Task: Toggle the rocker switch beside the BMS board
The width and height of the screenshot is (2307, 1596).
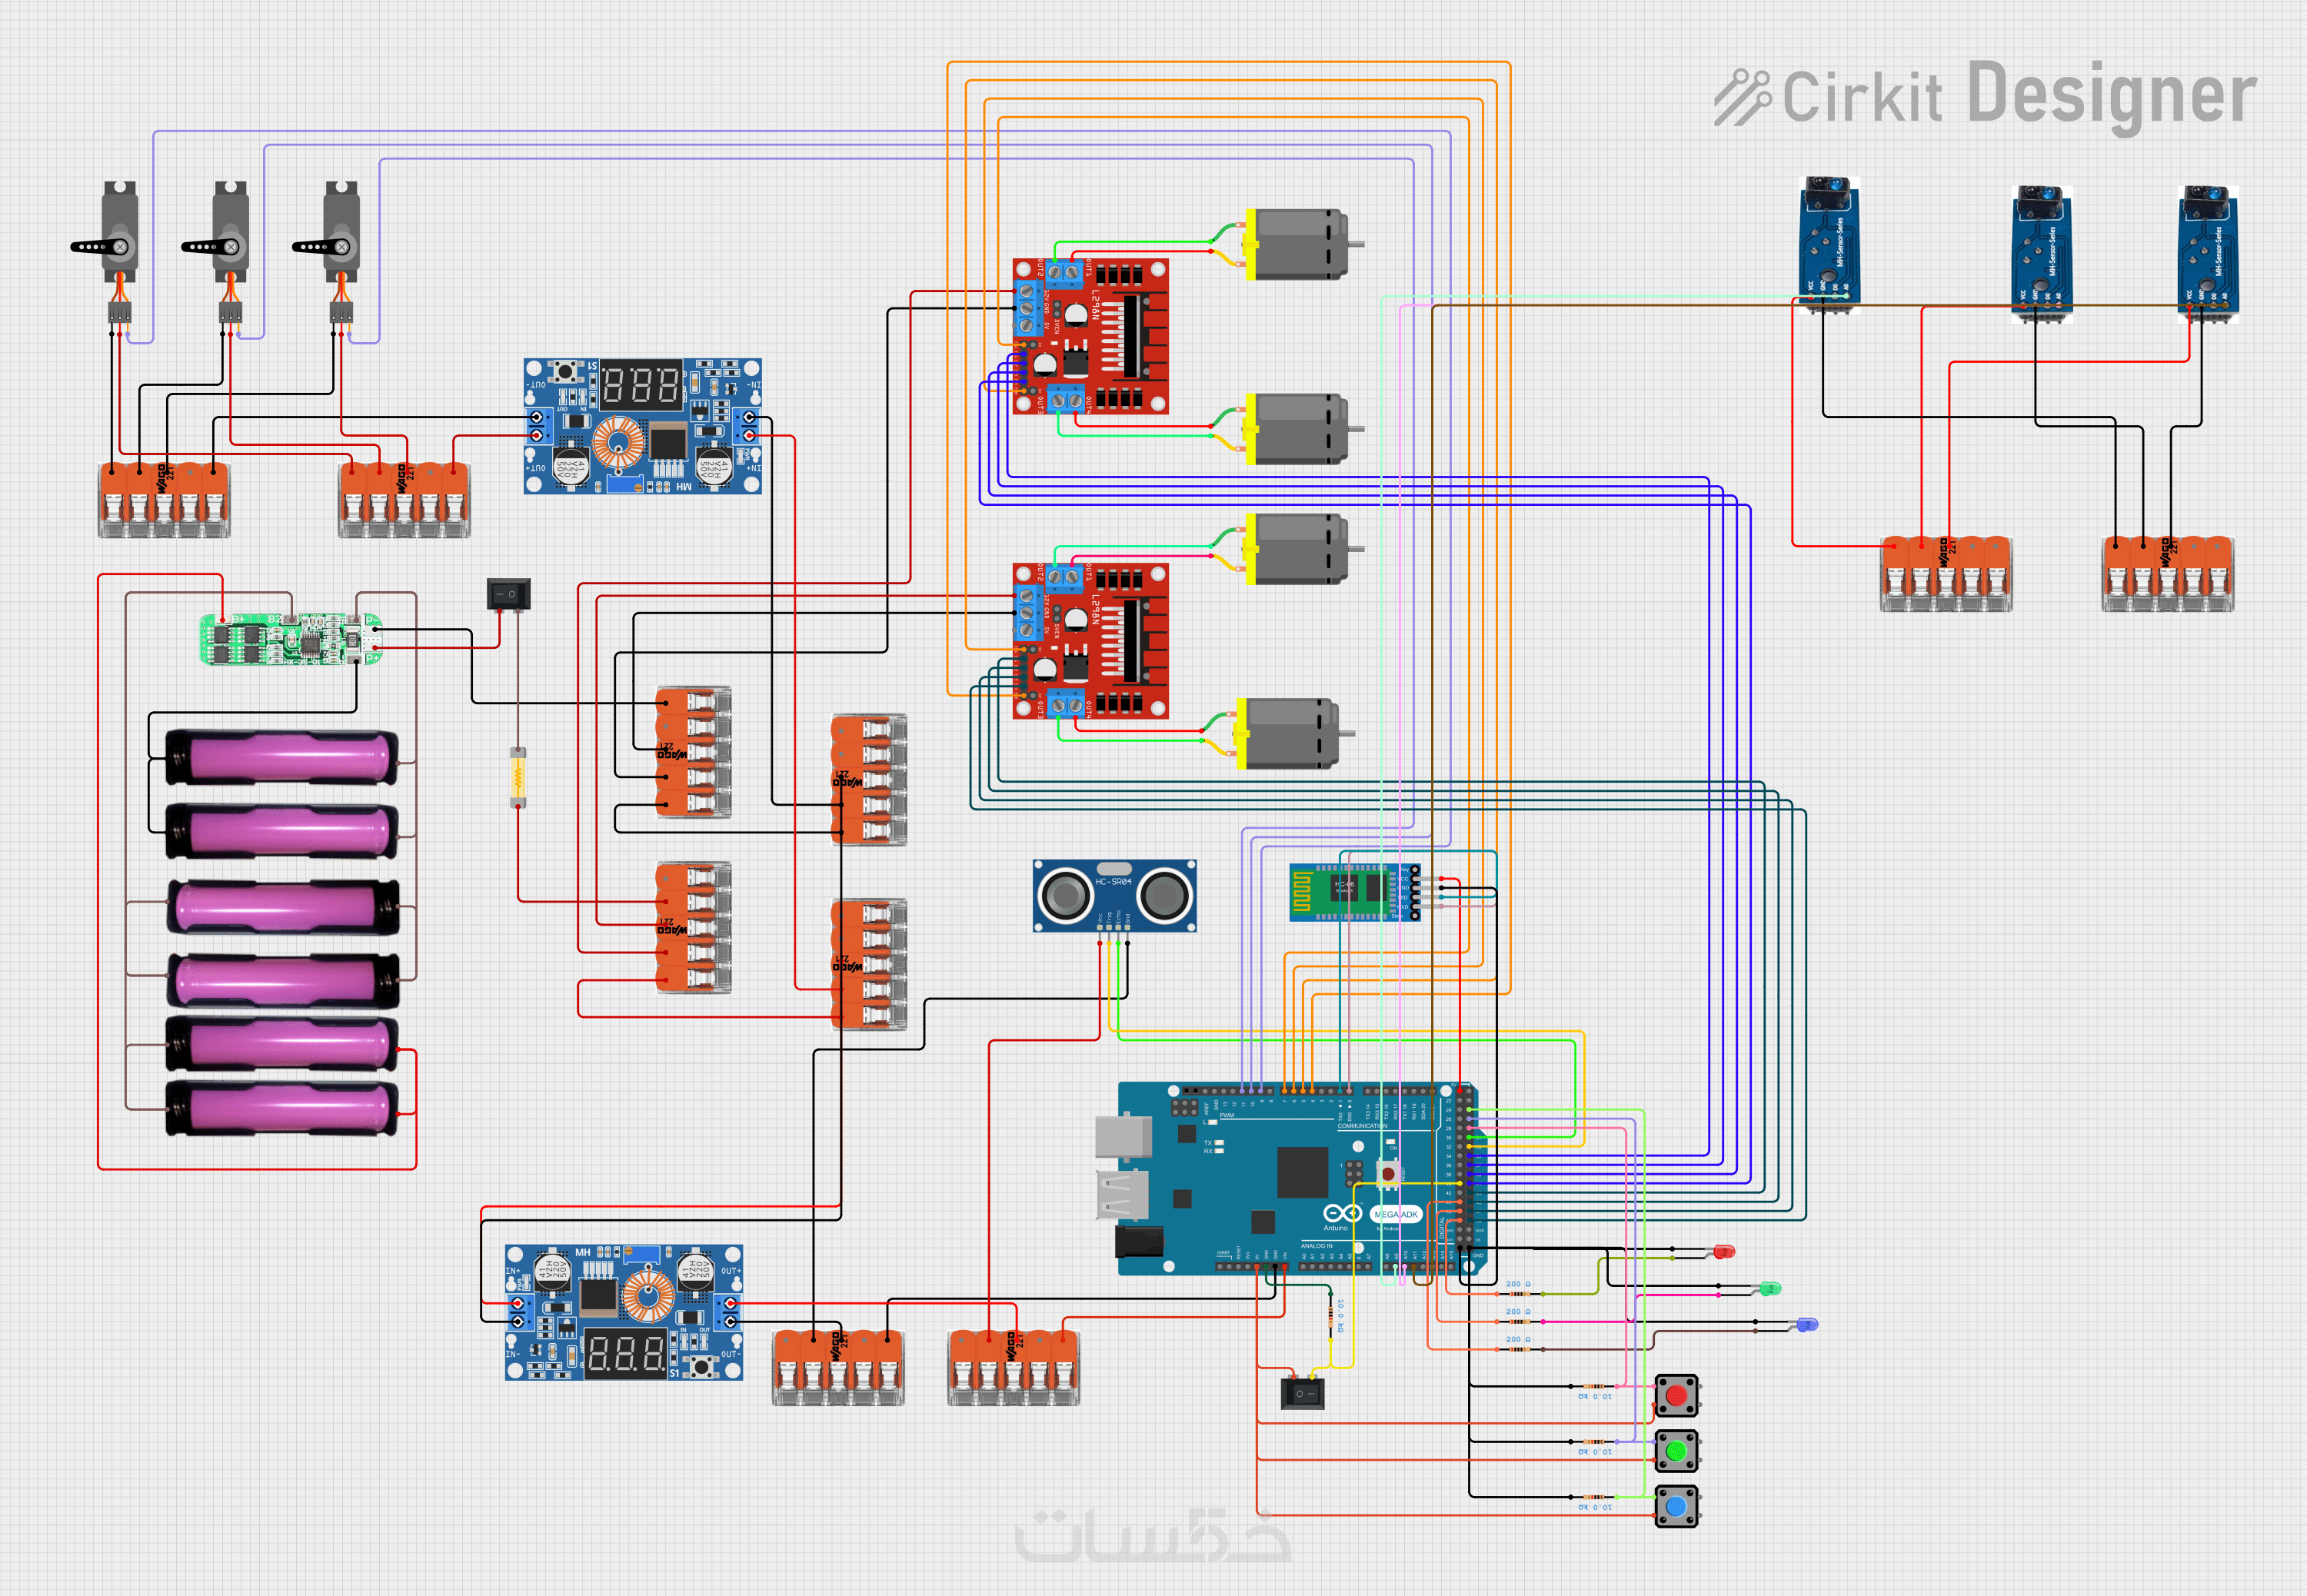Action: [508, 594]
